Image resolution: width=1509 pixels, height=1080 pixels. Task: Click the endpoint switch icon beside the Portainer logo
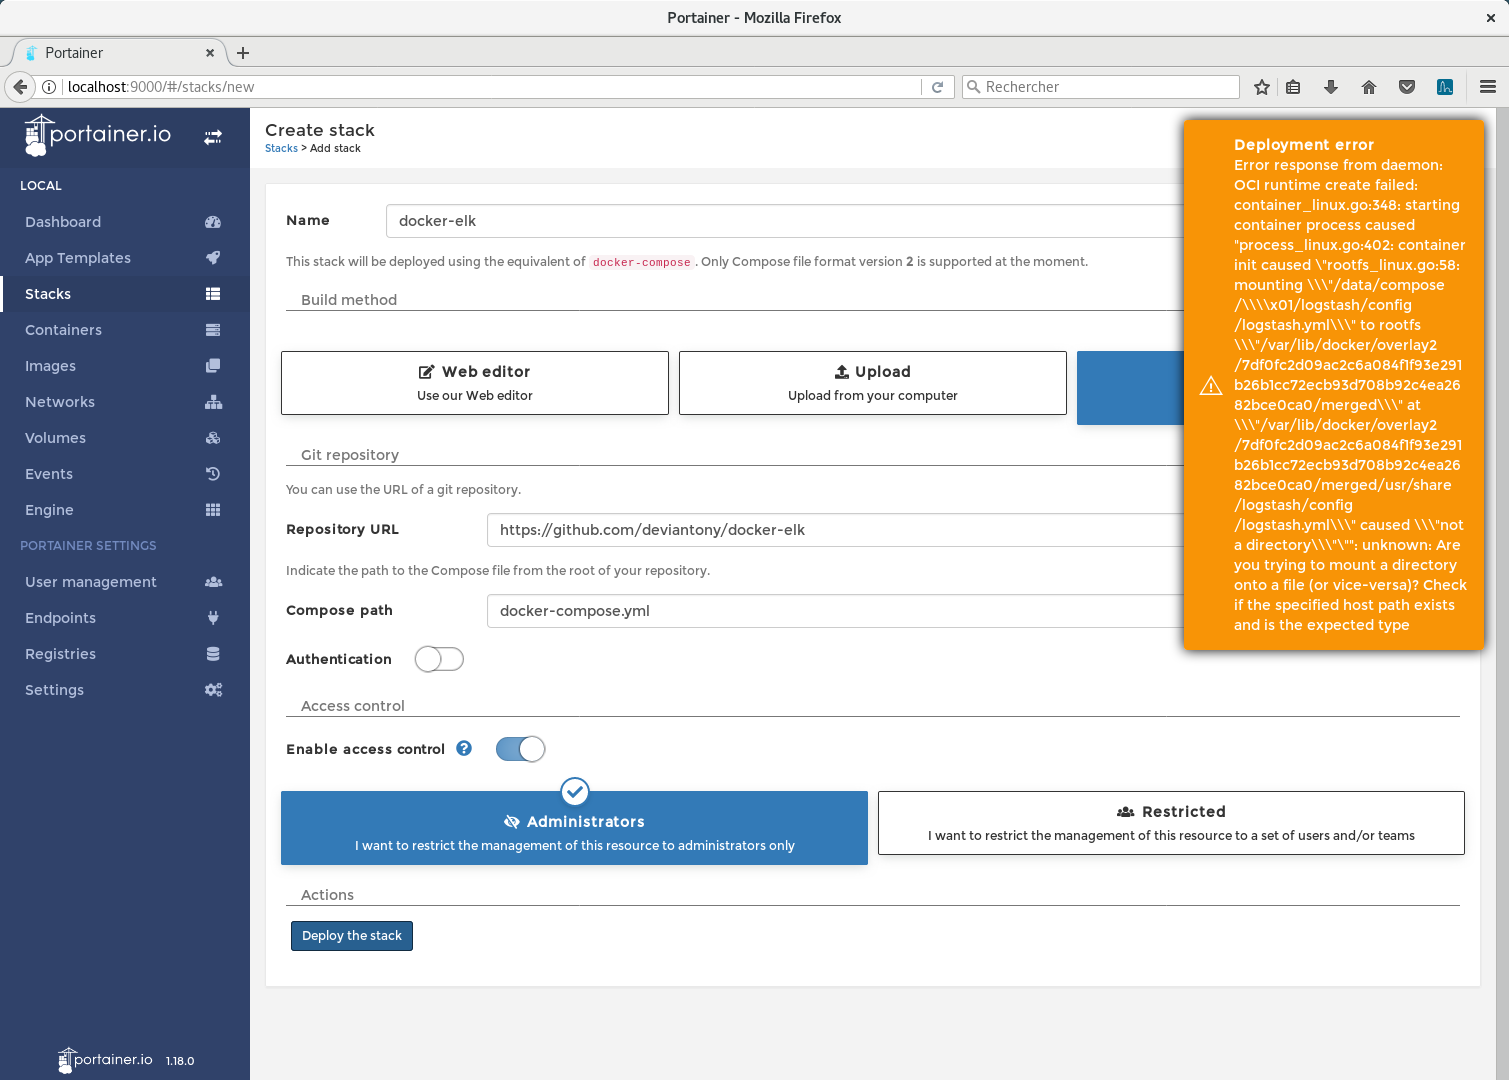pyautogui.click(x=213, y=137)
